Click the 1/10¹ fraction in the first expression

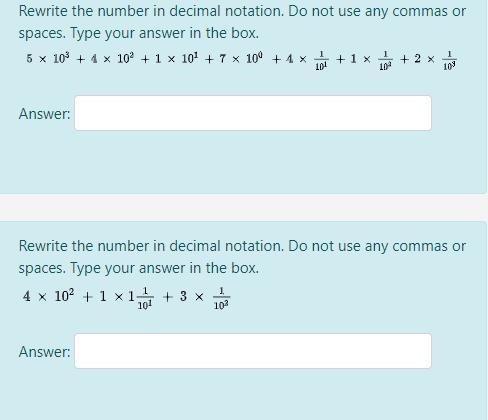pyautogui.click(x=321, y=61)
